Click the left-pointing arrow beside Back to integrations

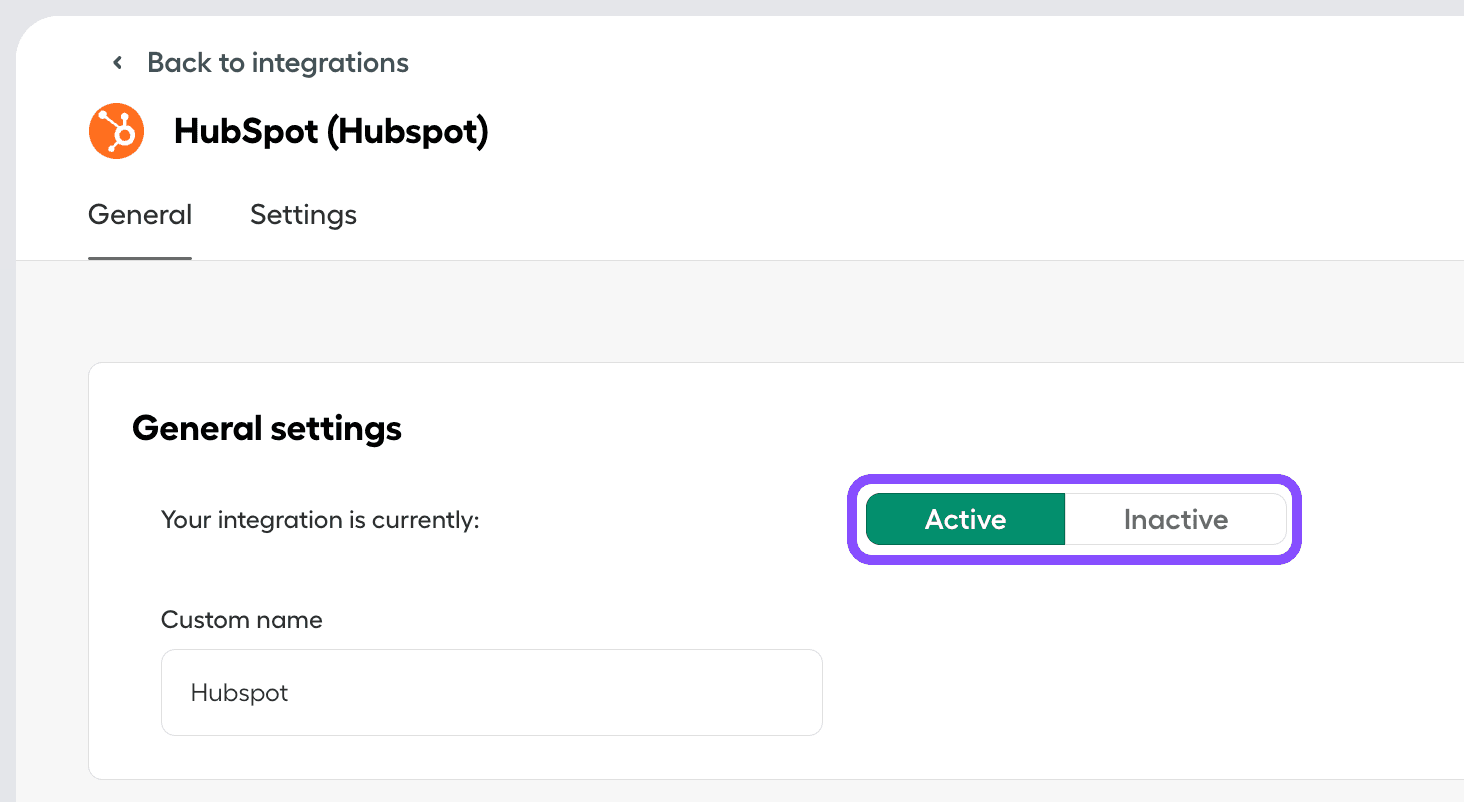tap(116, 62)
